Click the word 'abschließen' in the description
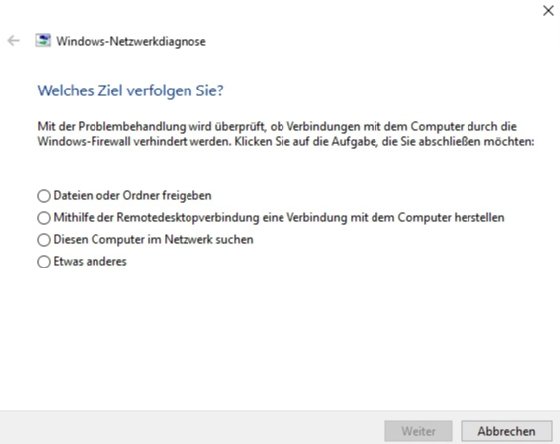The image size is (560, 444). 450,142
